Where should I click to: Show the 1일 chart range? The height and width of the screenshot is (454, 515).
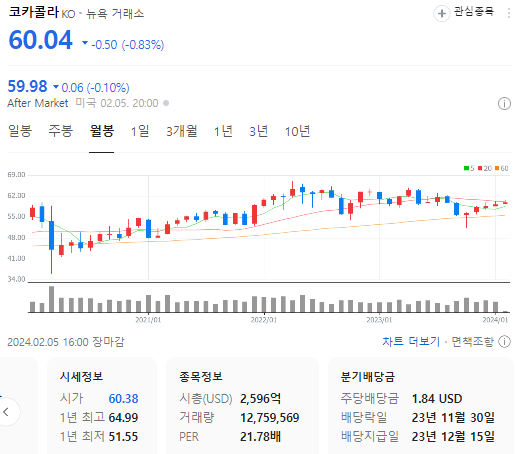coord(140,131)
